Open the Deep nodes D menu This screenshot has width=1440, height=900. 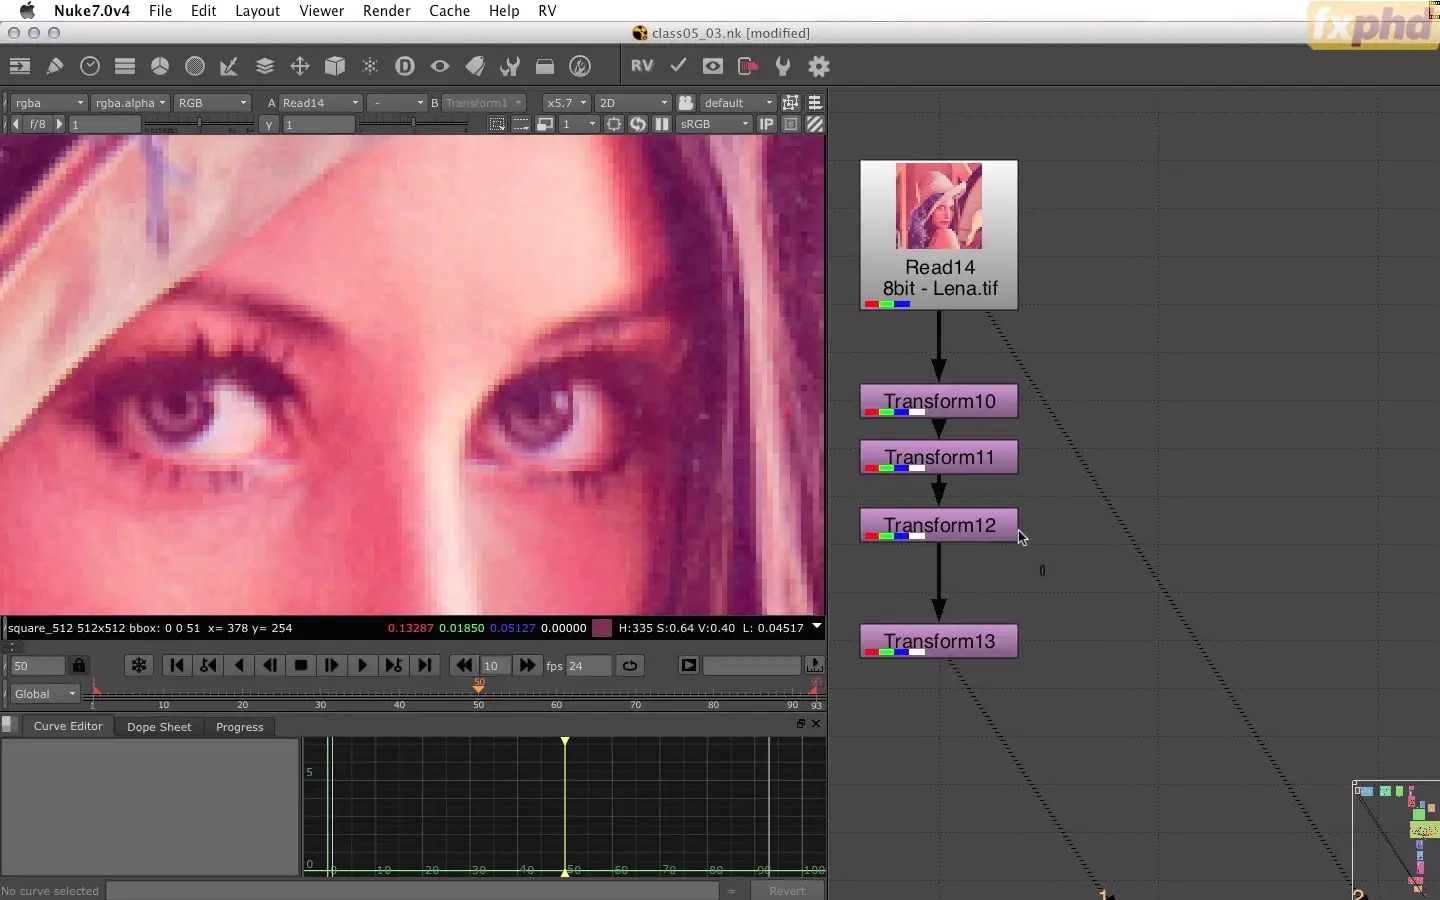click(405, 66)
